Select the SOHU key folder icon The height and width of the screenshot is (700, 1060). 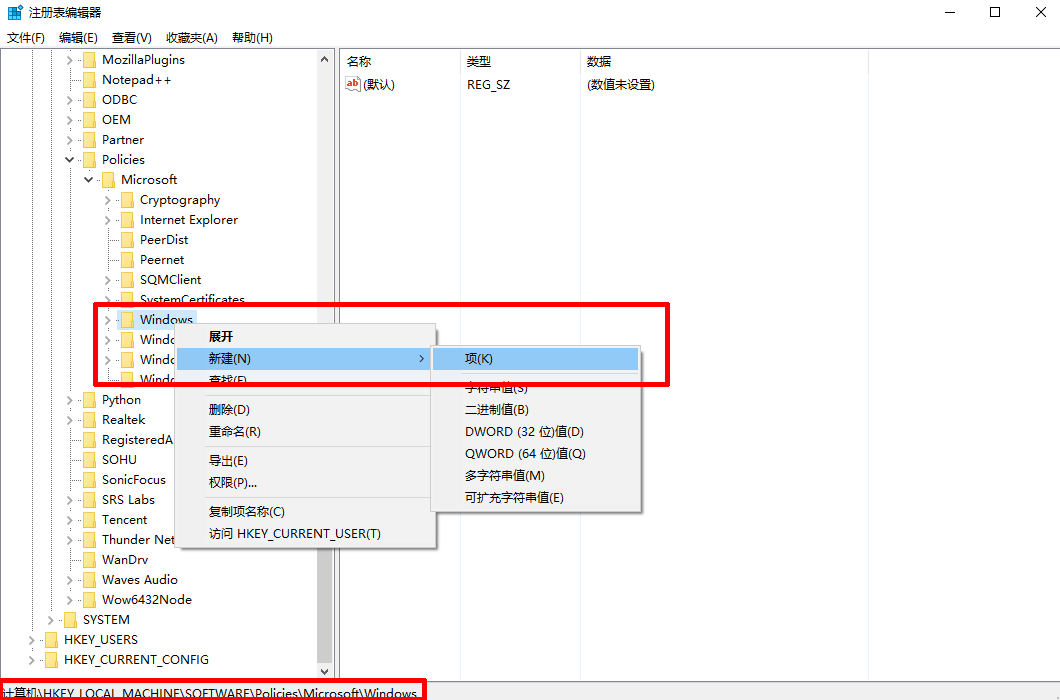coord(88,459)
